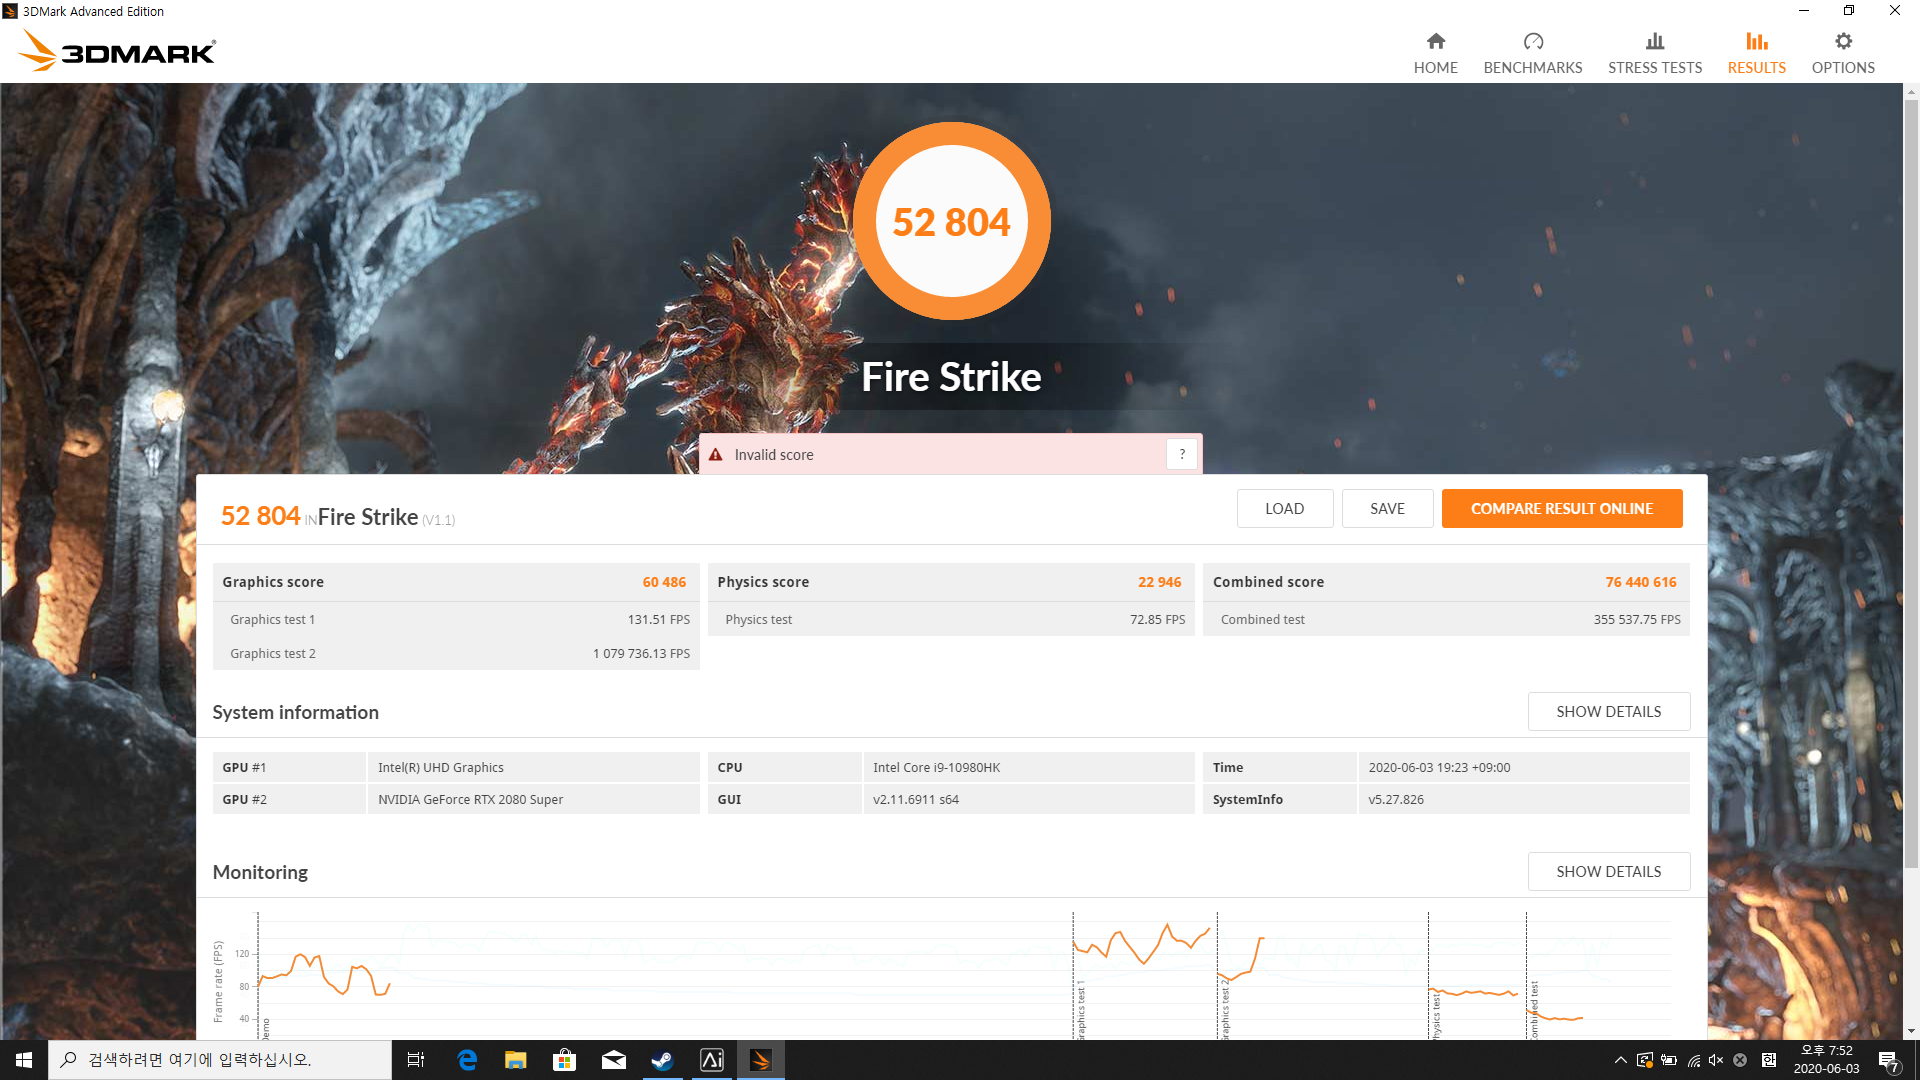Screen dimensions: 1920x1080
Task: Click the invalid score warning icon
Action: pyautogui.click(x=716, y=455)
